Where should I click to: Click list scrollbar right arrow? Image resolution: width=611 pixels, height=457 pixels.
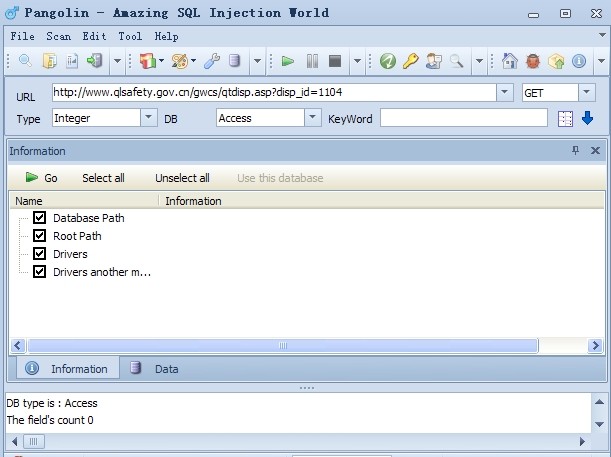point(595,345)
